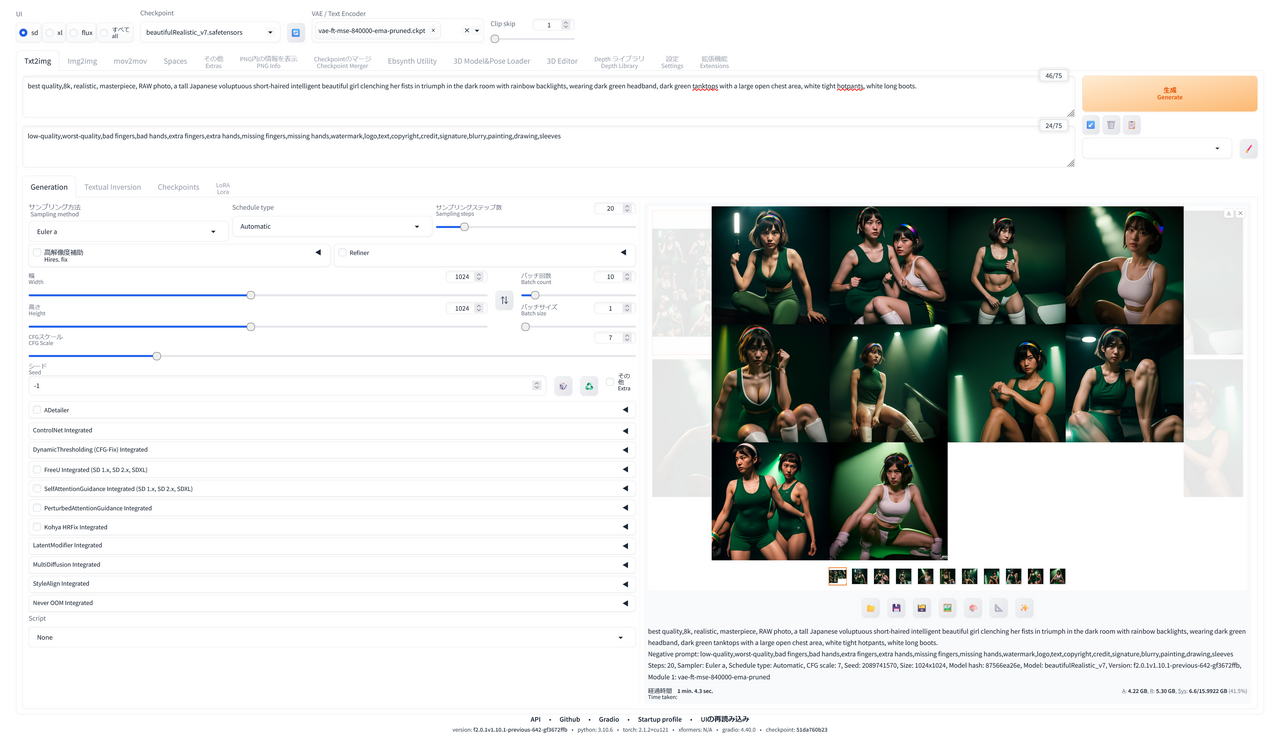Select the 'xl' UI radio button
Screen dimensions: 1280x742
coord(51,31)
